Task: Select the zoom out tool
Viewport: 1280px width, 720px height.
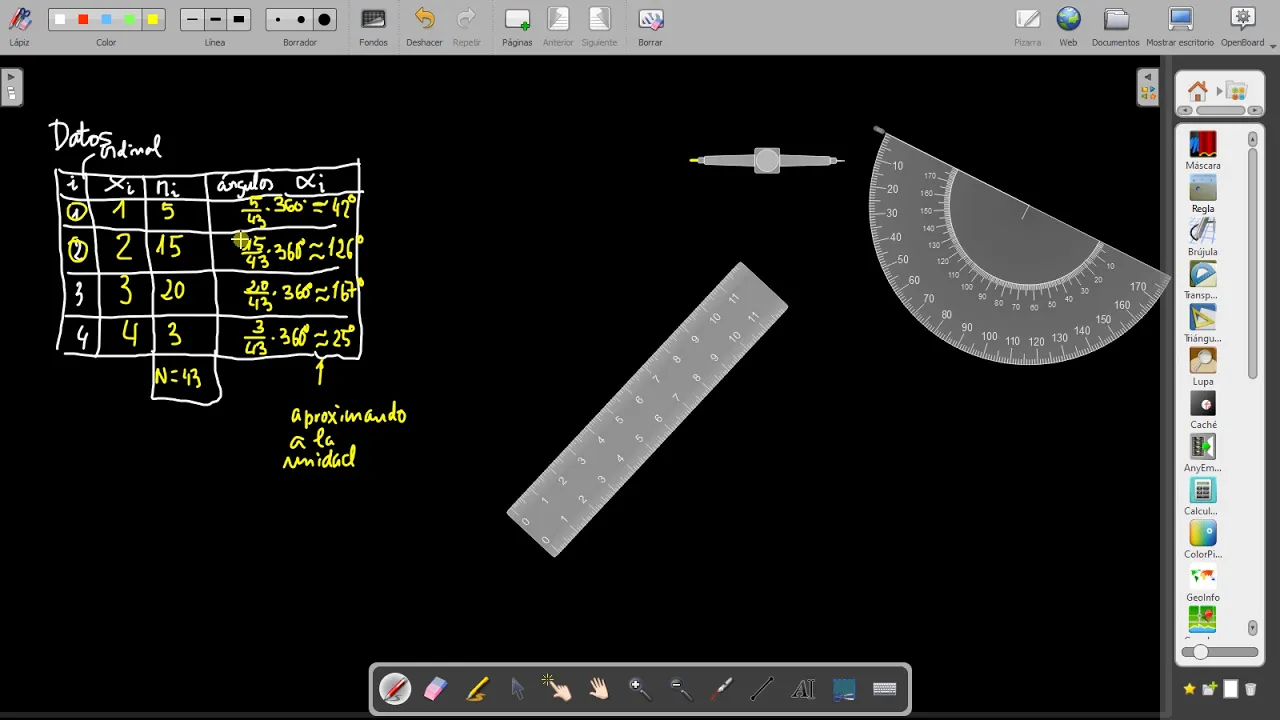Action: (680, 689)
